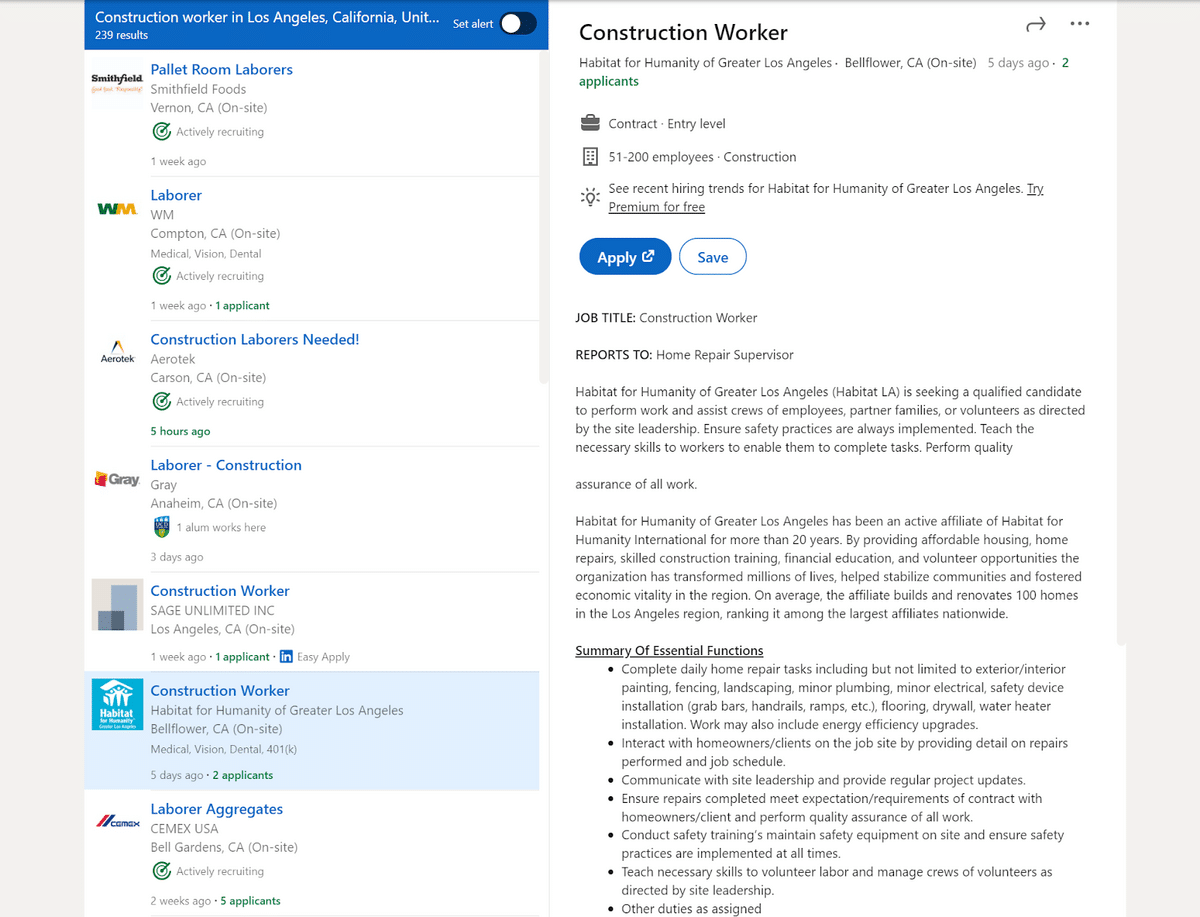Toggle the Set alert switch
The height and width of the screenshot is (917, 1200).
pyautogui.click(x=518, y=24)
